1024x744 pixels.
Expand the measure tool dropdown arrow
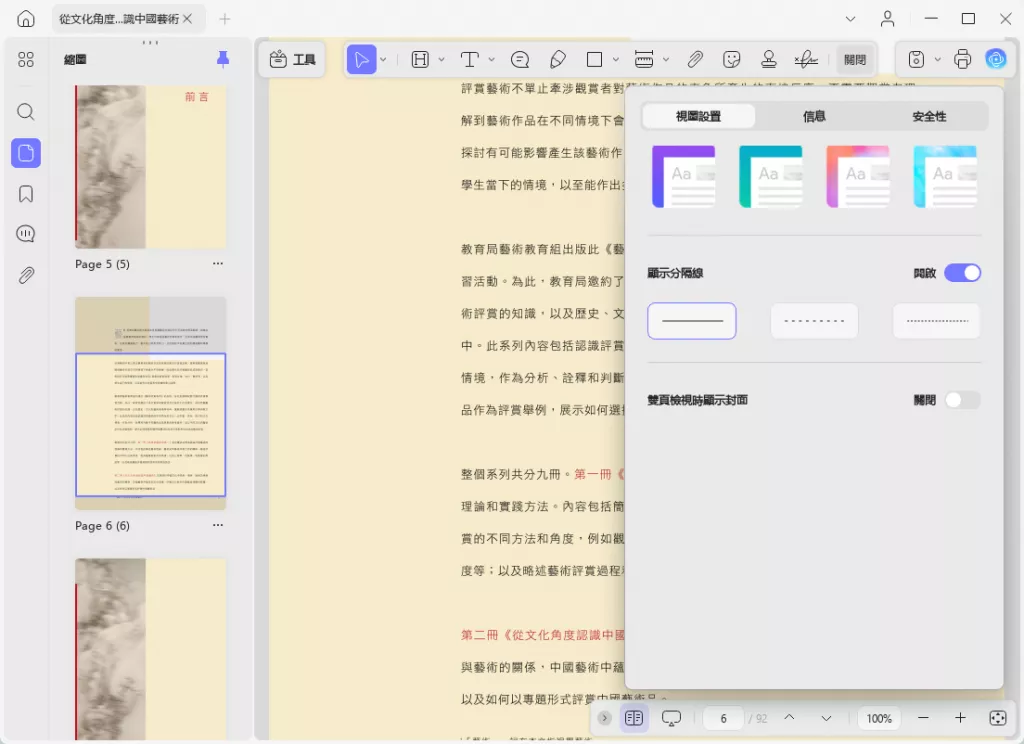pos(666,60)
